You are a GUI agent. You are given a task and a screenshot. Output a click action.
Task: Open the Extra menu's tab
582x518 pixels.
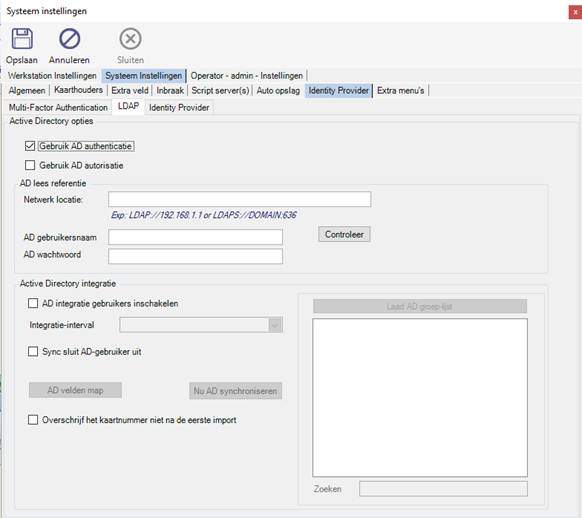(400, 91)
